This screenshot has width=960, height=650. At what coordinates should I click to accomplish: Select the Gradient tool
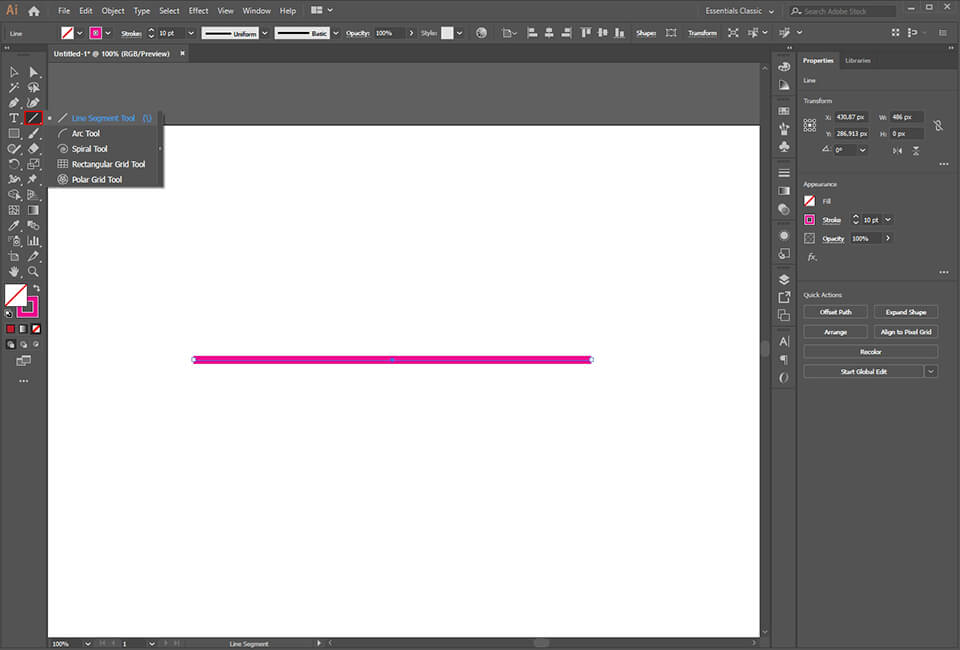tap(33, 210)
